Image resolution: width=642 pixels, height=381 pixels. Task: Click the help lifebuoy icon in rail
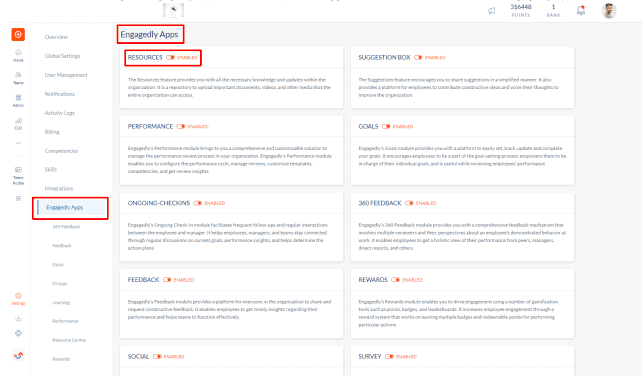[18, 333]
